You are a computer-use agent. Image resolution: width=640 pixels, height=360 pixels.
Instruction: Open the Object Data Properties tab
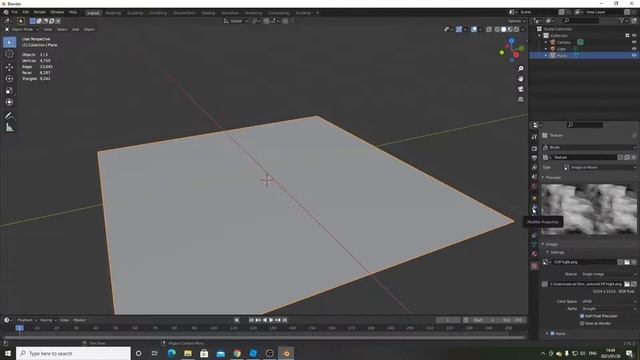point(534,244)
